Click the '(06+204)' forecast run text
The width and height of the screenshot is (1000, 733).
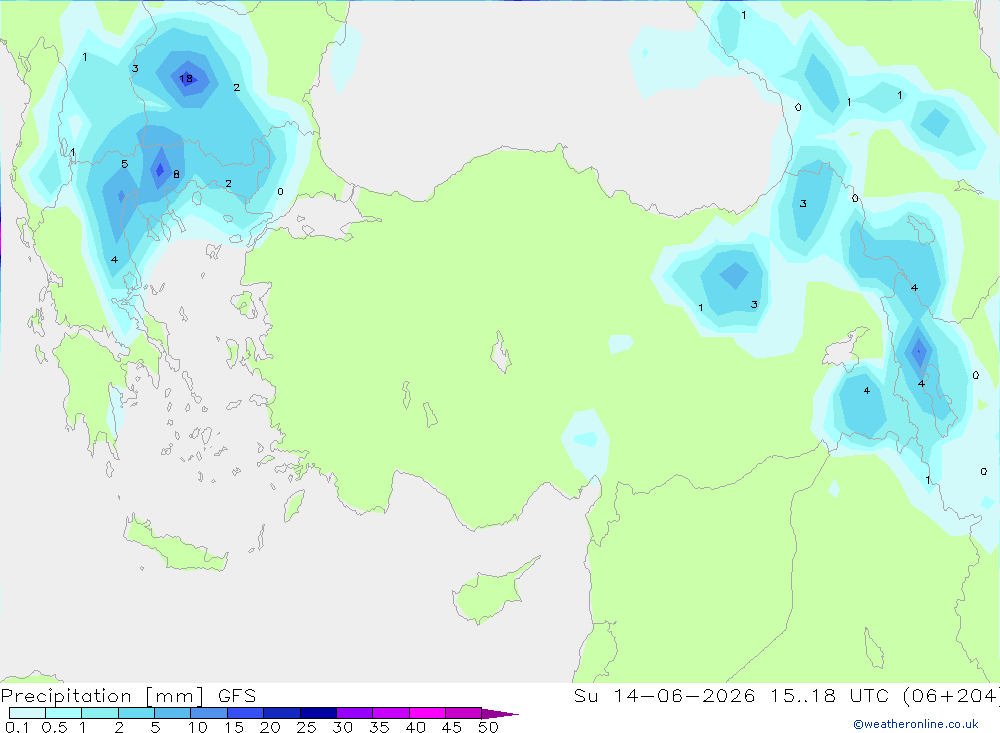click(951, 695)
